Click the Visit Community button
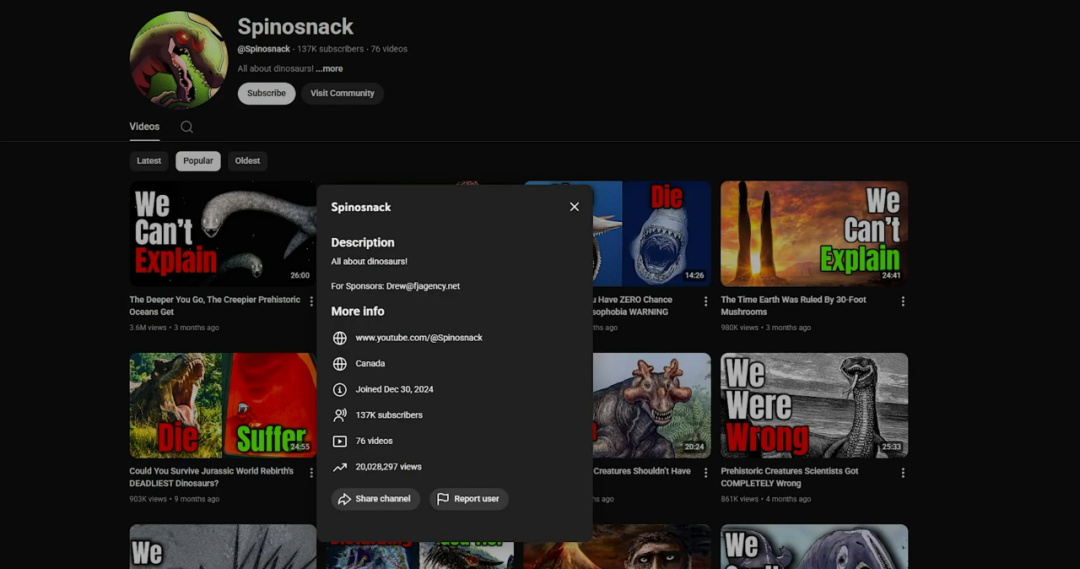This screenshot has height=569, width=1080. (342, 93)
